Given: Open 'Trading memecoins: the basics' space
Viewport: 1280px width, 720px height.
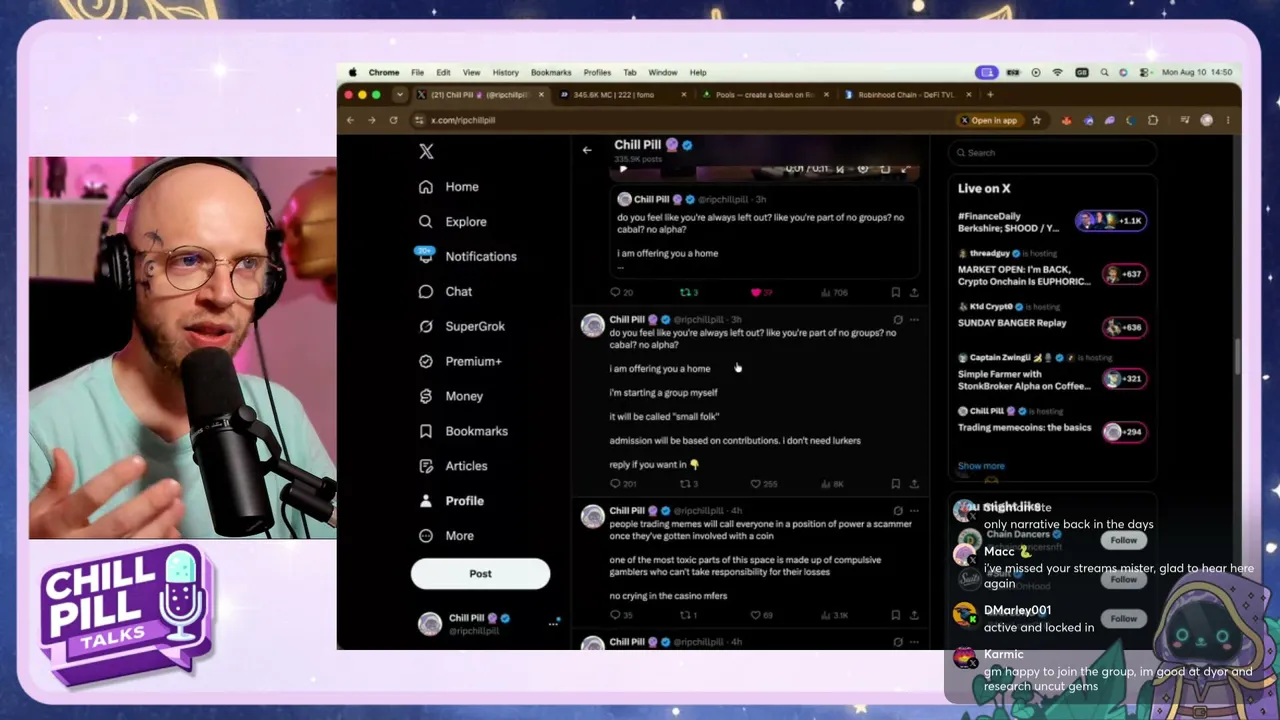Looking at the screenshot, I should (x=1052, y=422).
